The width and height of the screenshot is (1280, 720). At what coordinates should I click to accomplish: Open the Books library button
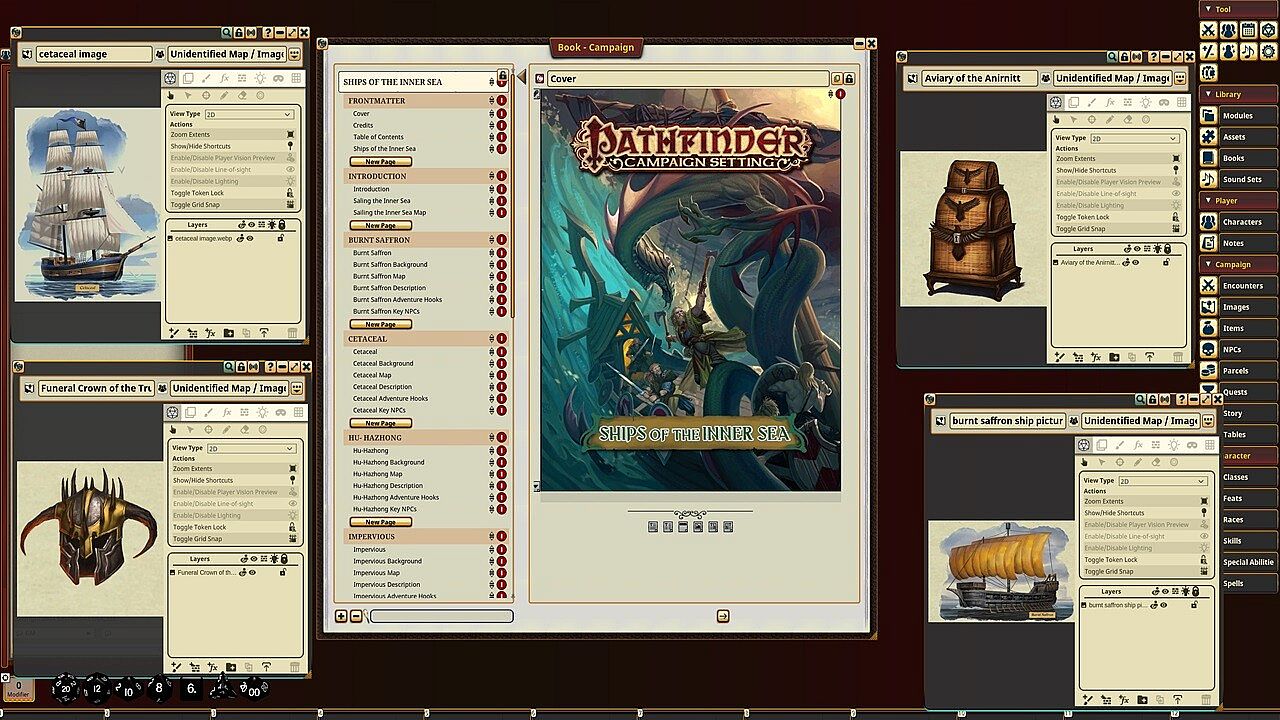pyautogui.click(x=1208, y=158)
